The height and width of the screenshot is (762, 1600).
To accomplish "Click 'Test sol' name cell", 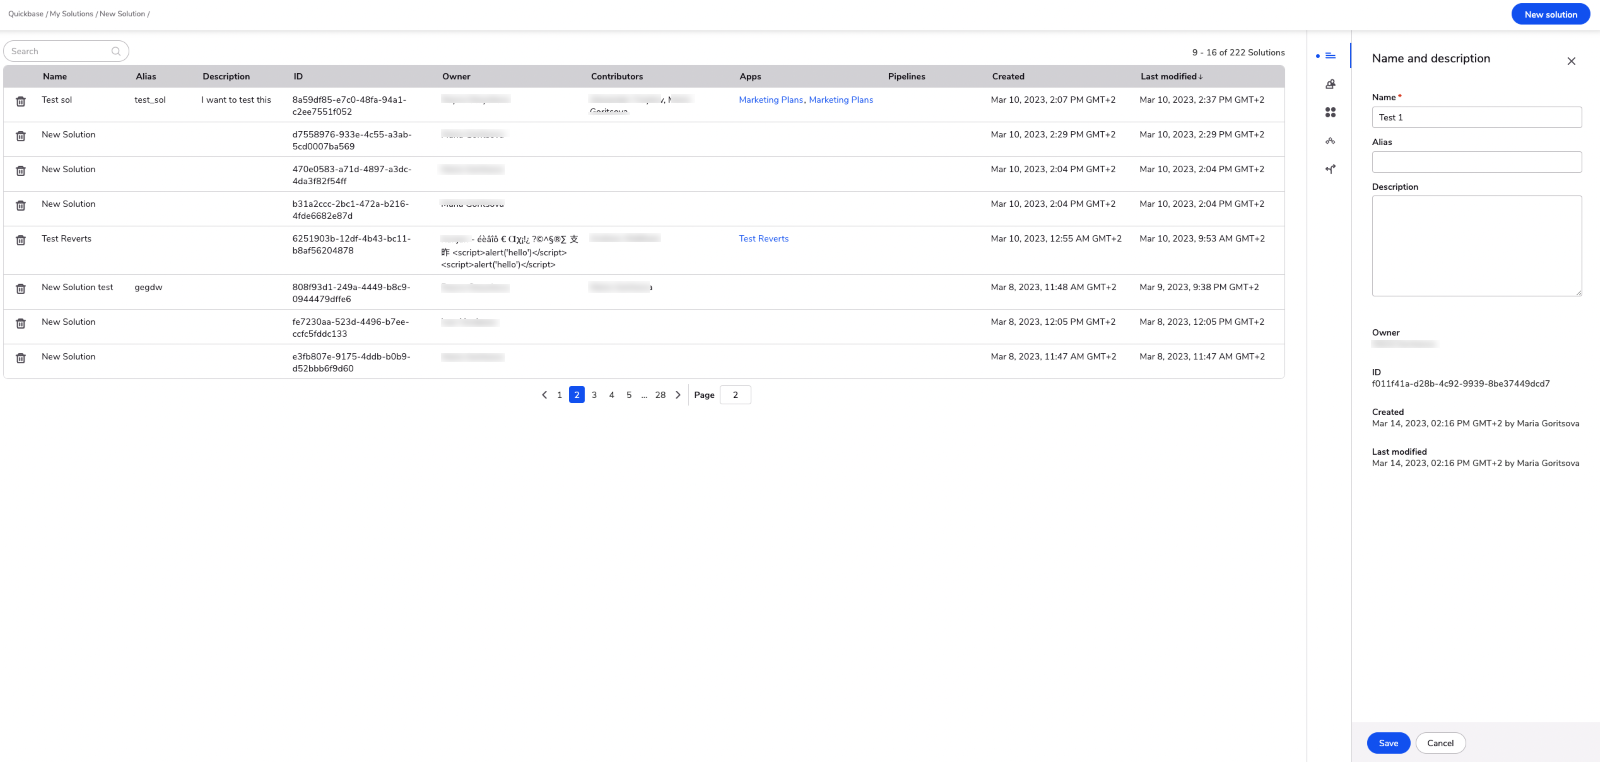I will point(57,100).
